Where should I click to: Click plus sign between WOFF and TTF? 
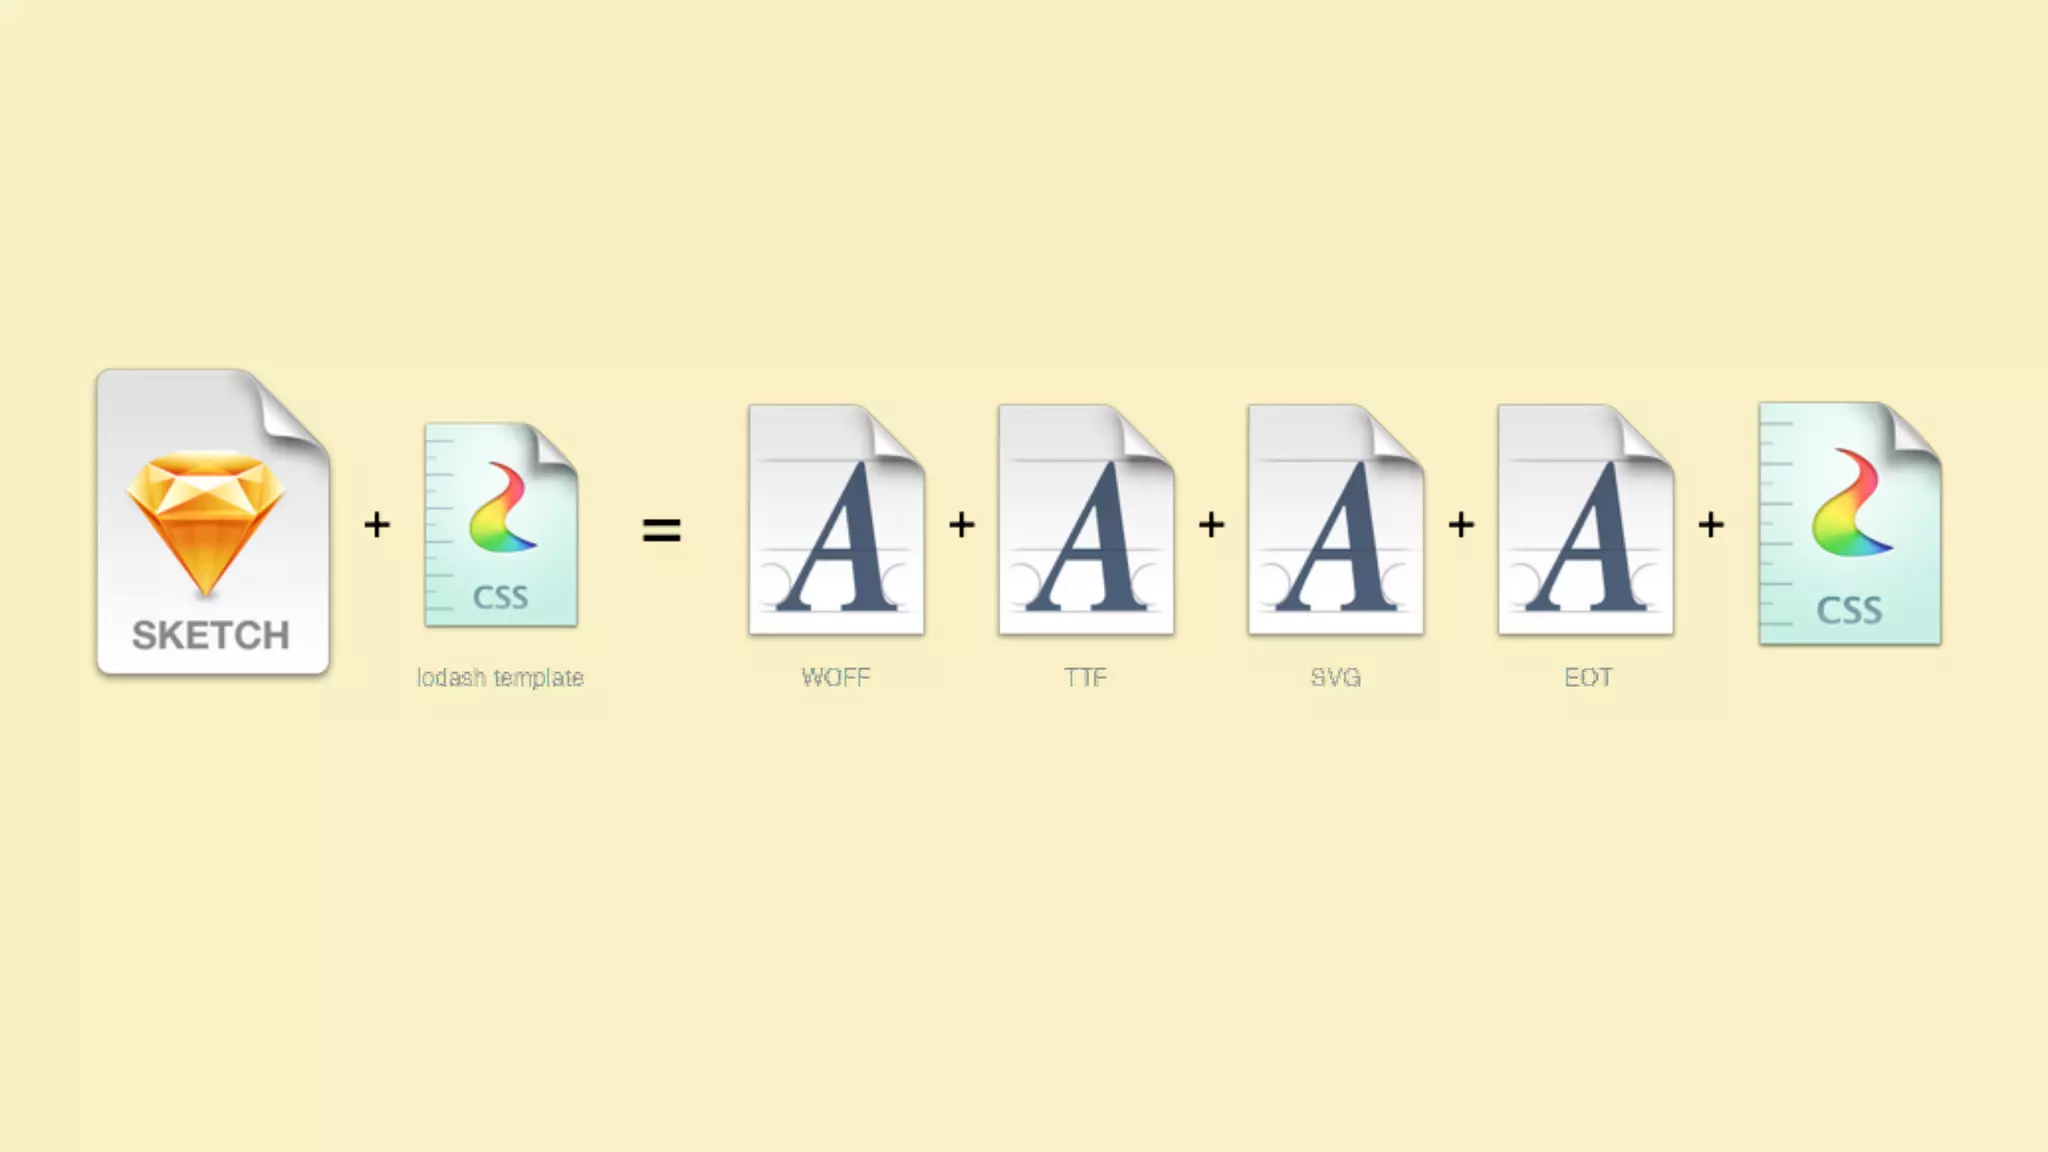pos(961,524)
